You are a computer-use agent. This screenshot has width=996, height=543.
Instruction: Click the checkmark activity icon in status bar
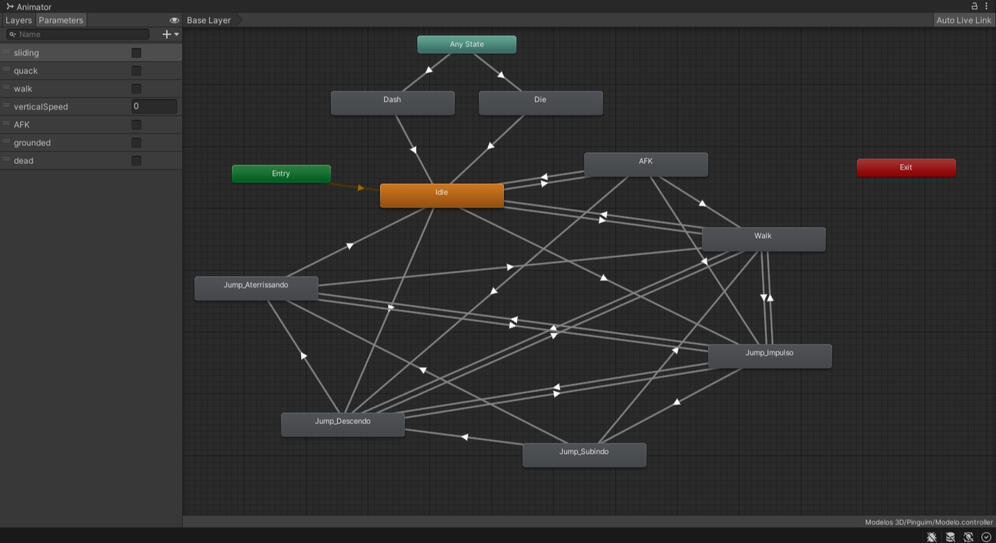click(986, 537)
